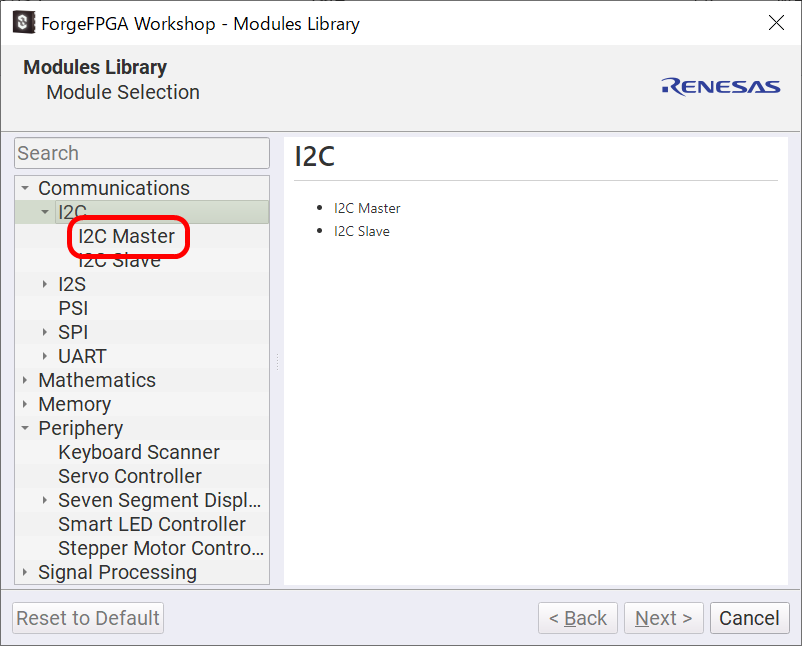The height and width of the screenshot is (646, 802).
Task: Collapse the Periphery category
Action: tap(25, 428)
